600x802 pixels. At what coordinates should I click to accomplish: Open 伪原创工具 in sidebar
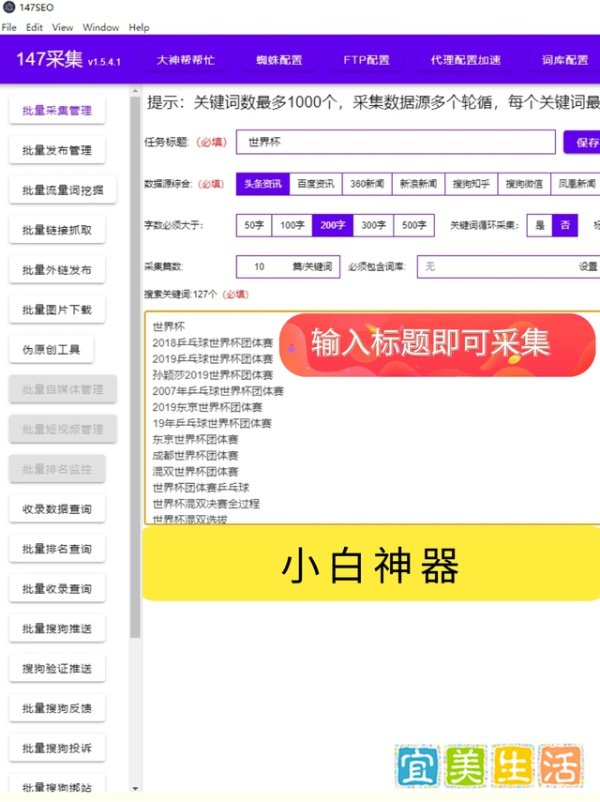coord(51,350)
